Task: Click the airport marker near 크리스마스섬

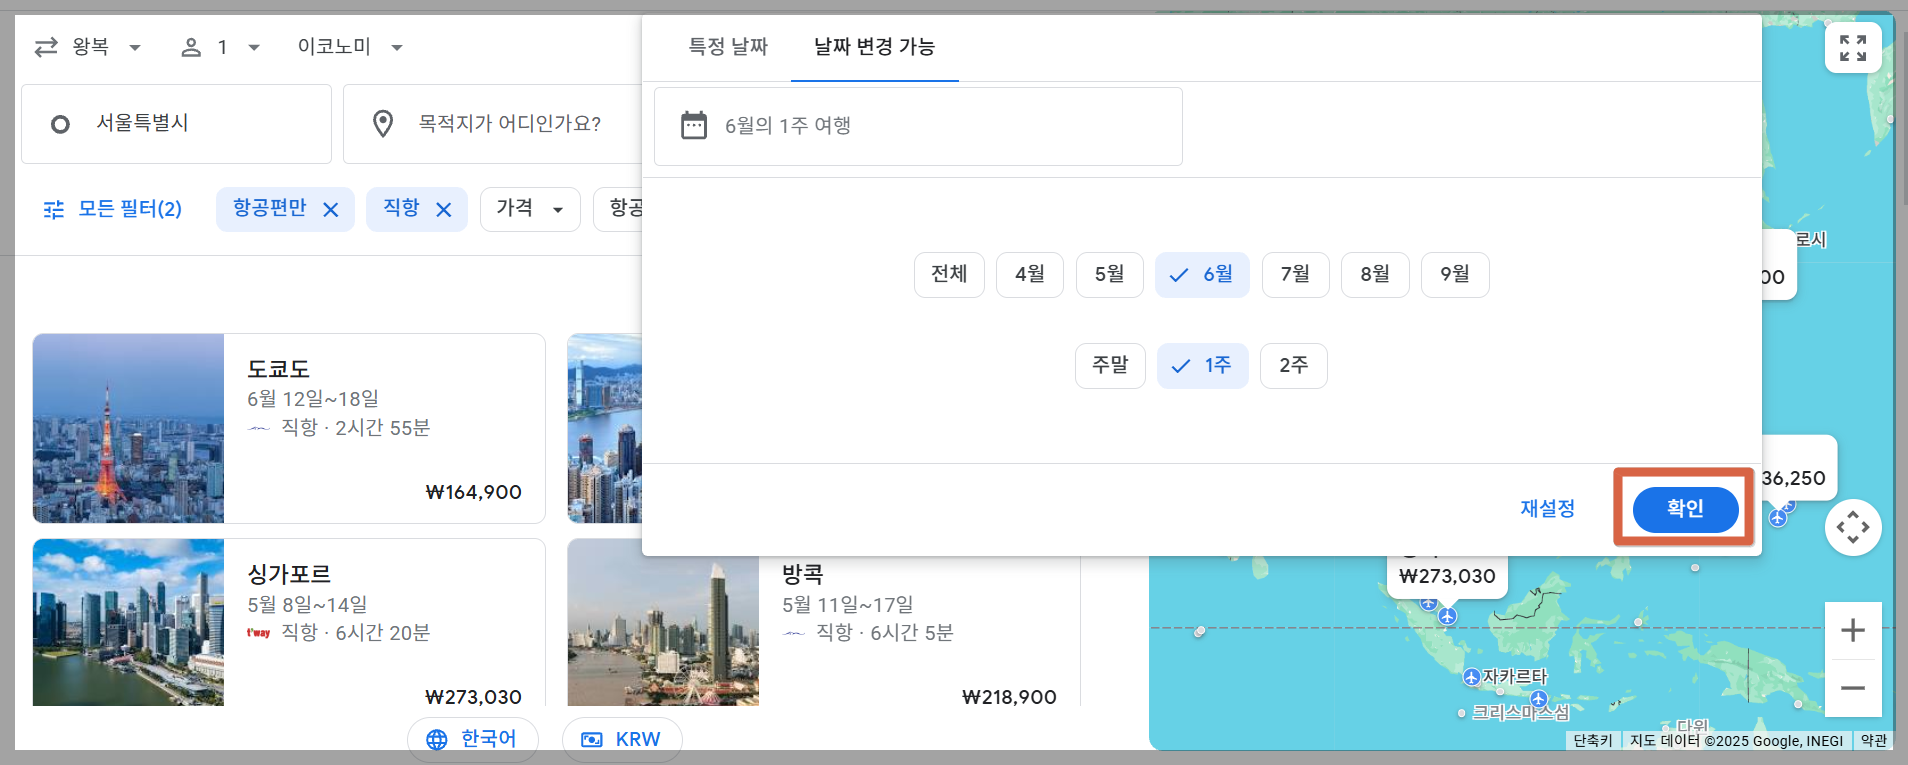Action: [1539, 698]
